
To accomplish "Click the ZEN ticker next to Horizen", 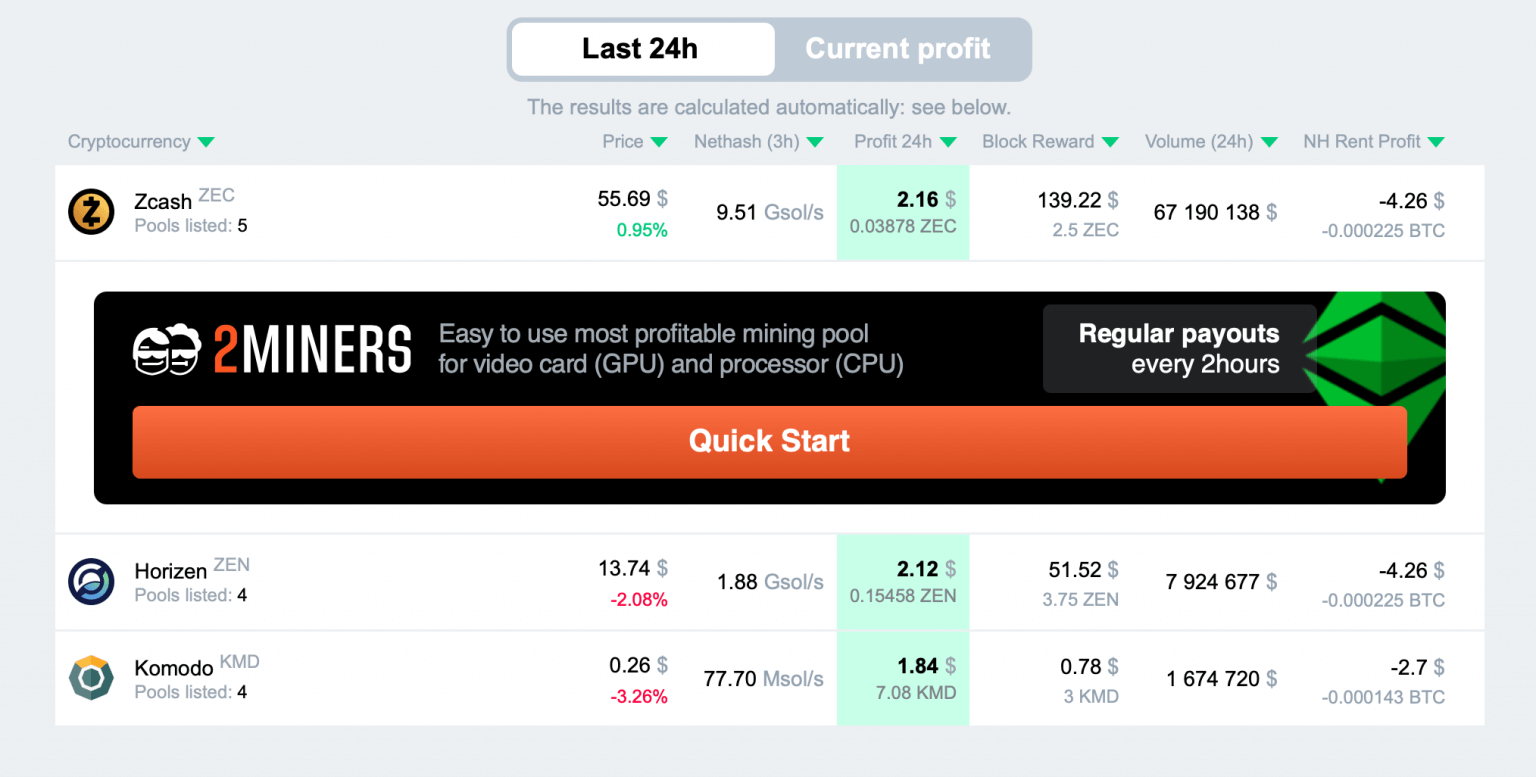I will (231, 564).
